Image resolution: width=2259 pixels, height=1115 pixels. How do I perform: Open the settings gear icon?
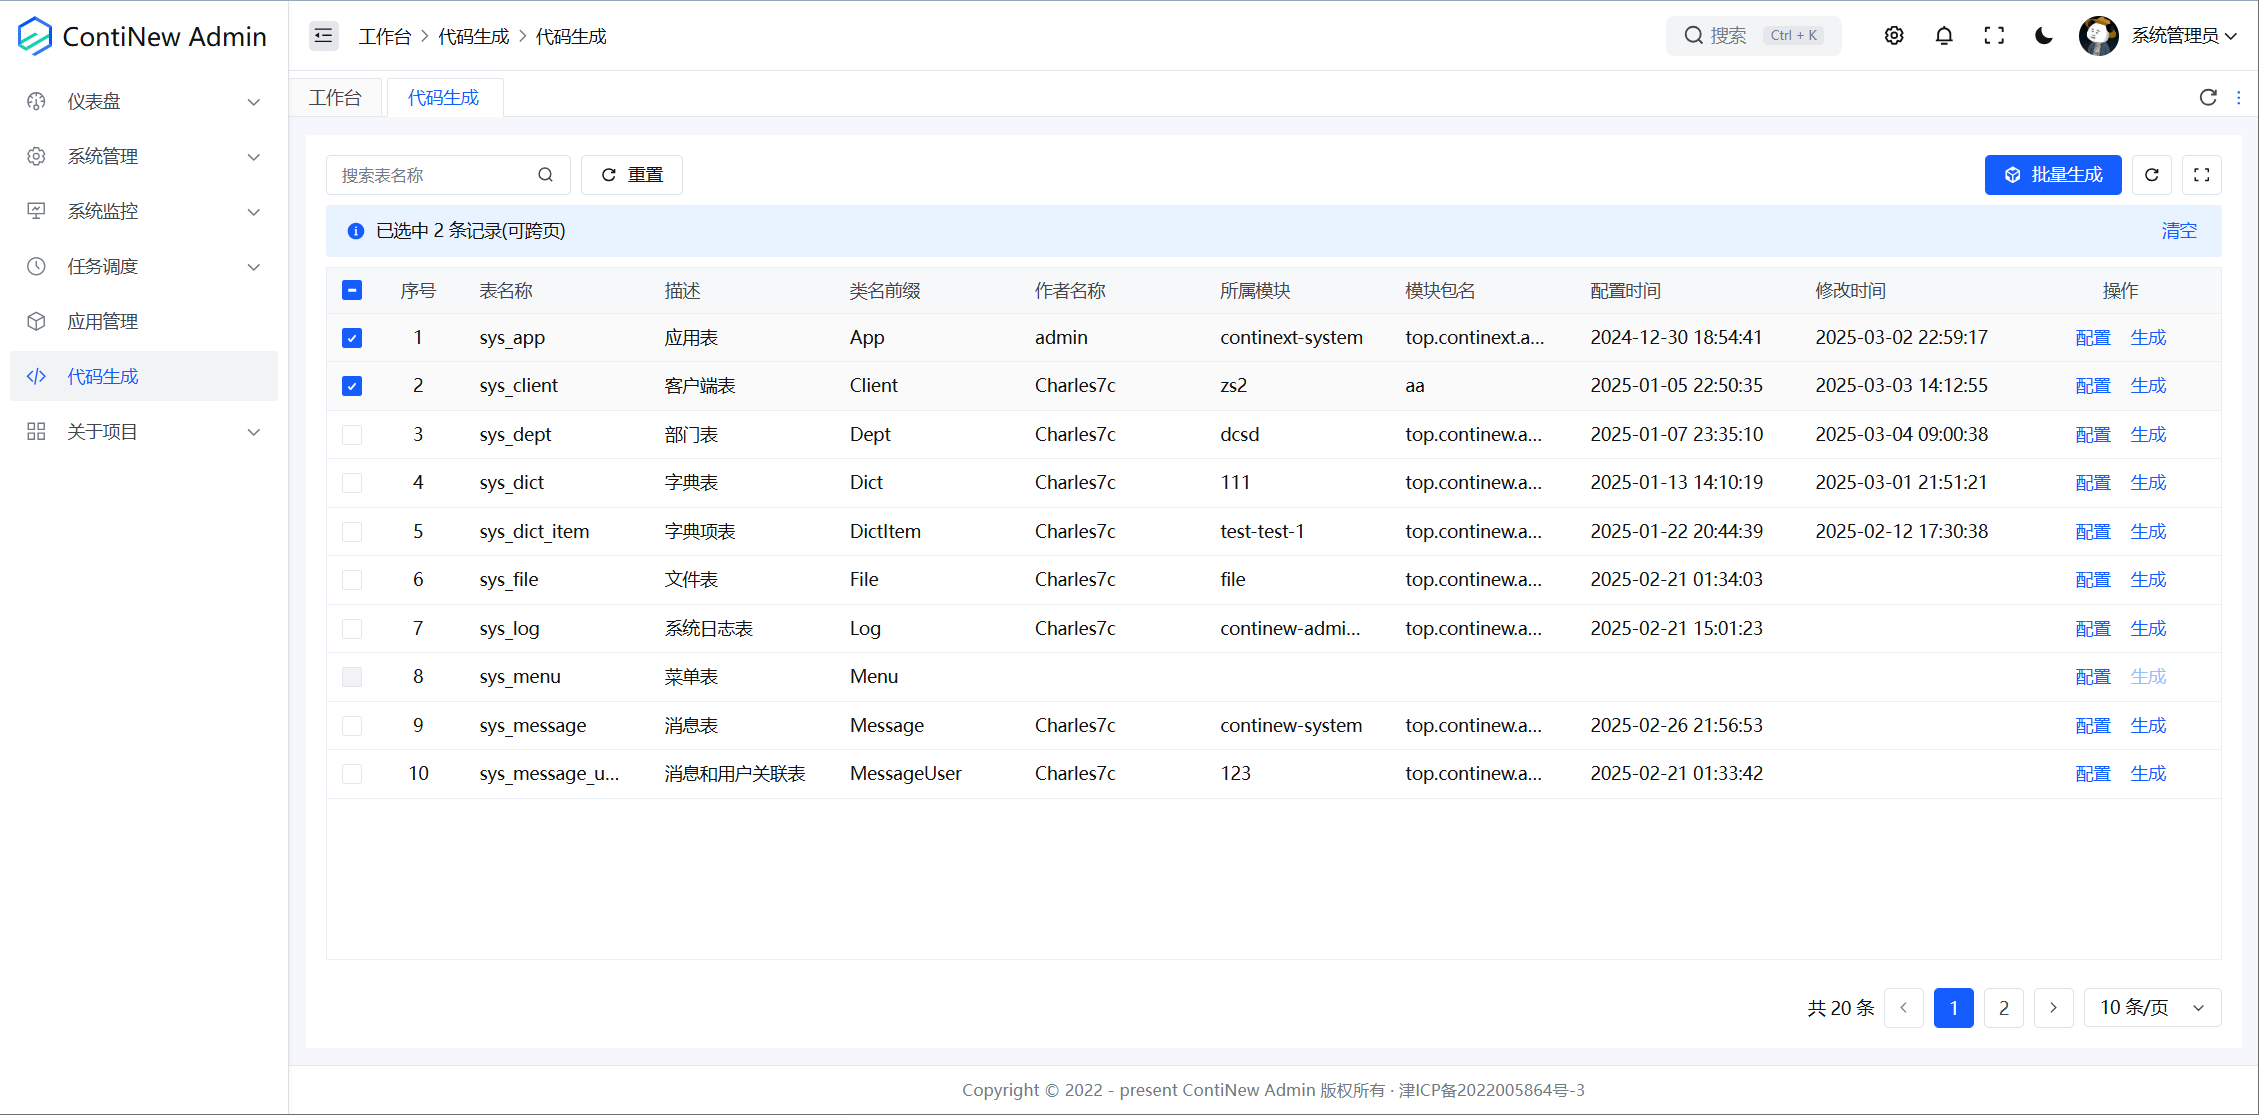click(1894, 36)
